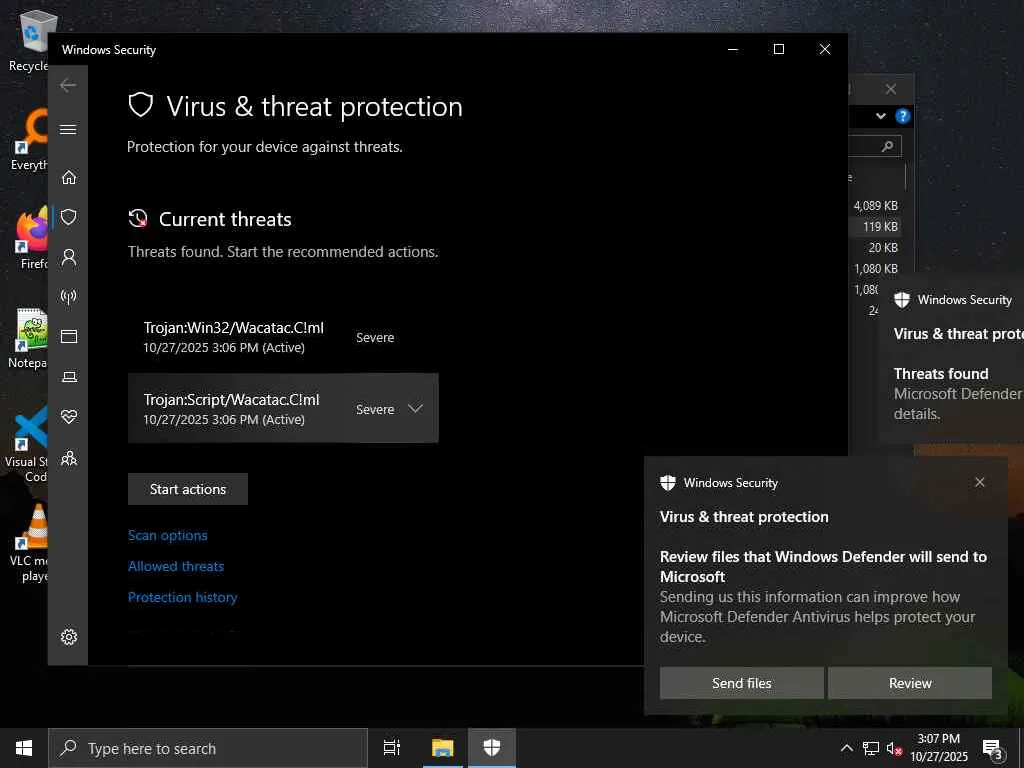Click the Current threats history icon

pyautogui.click(x=138, y=219)
